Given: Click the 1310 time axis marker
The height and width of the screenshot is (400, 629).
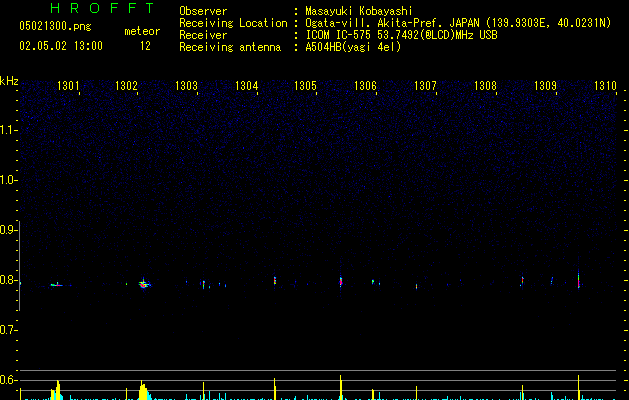Looking at the screenshot, I should (x=605, y=86).
